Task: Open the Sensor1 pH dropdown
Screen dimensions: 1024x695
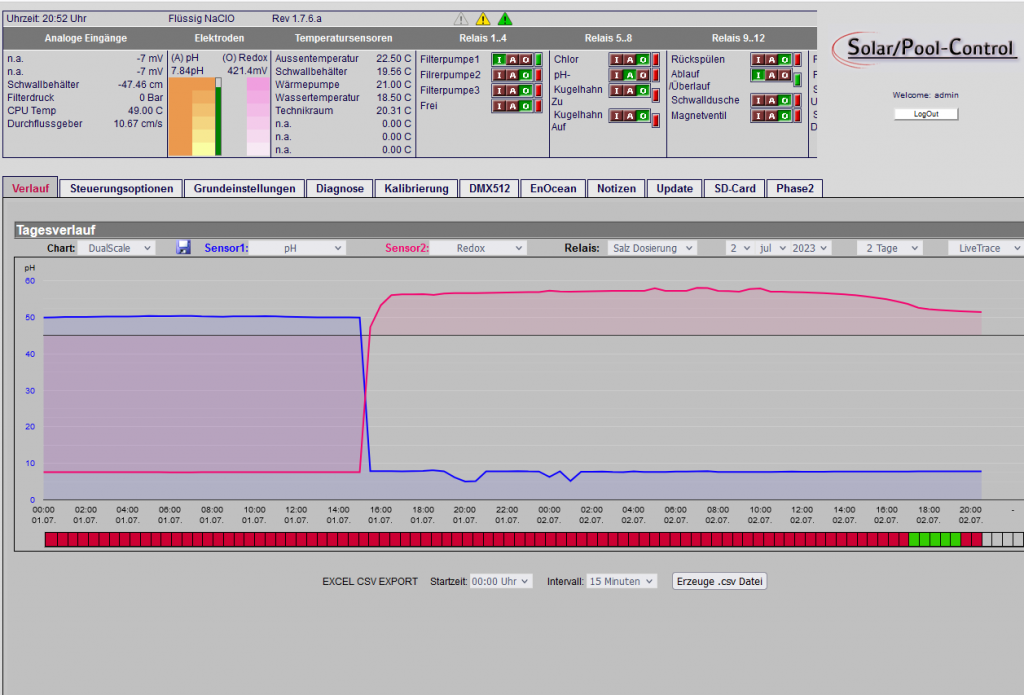Action: (297, 248)
